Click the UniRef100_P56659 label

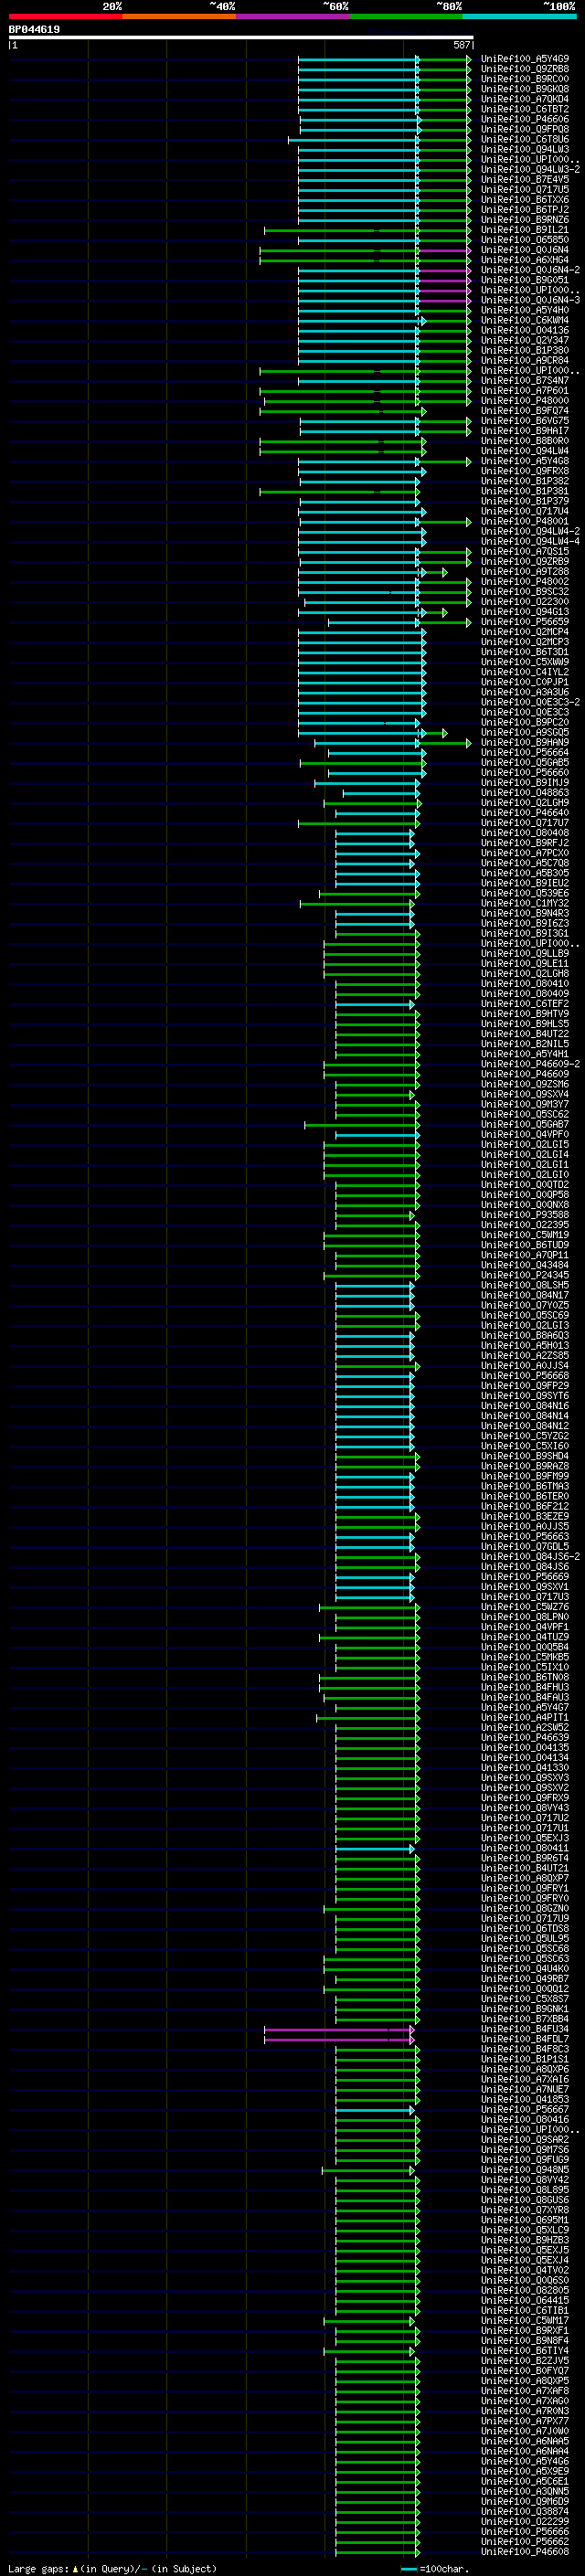525,621
